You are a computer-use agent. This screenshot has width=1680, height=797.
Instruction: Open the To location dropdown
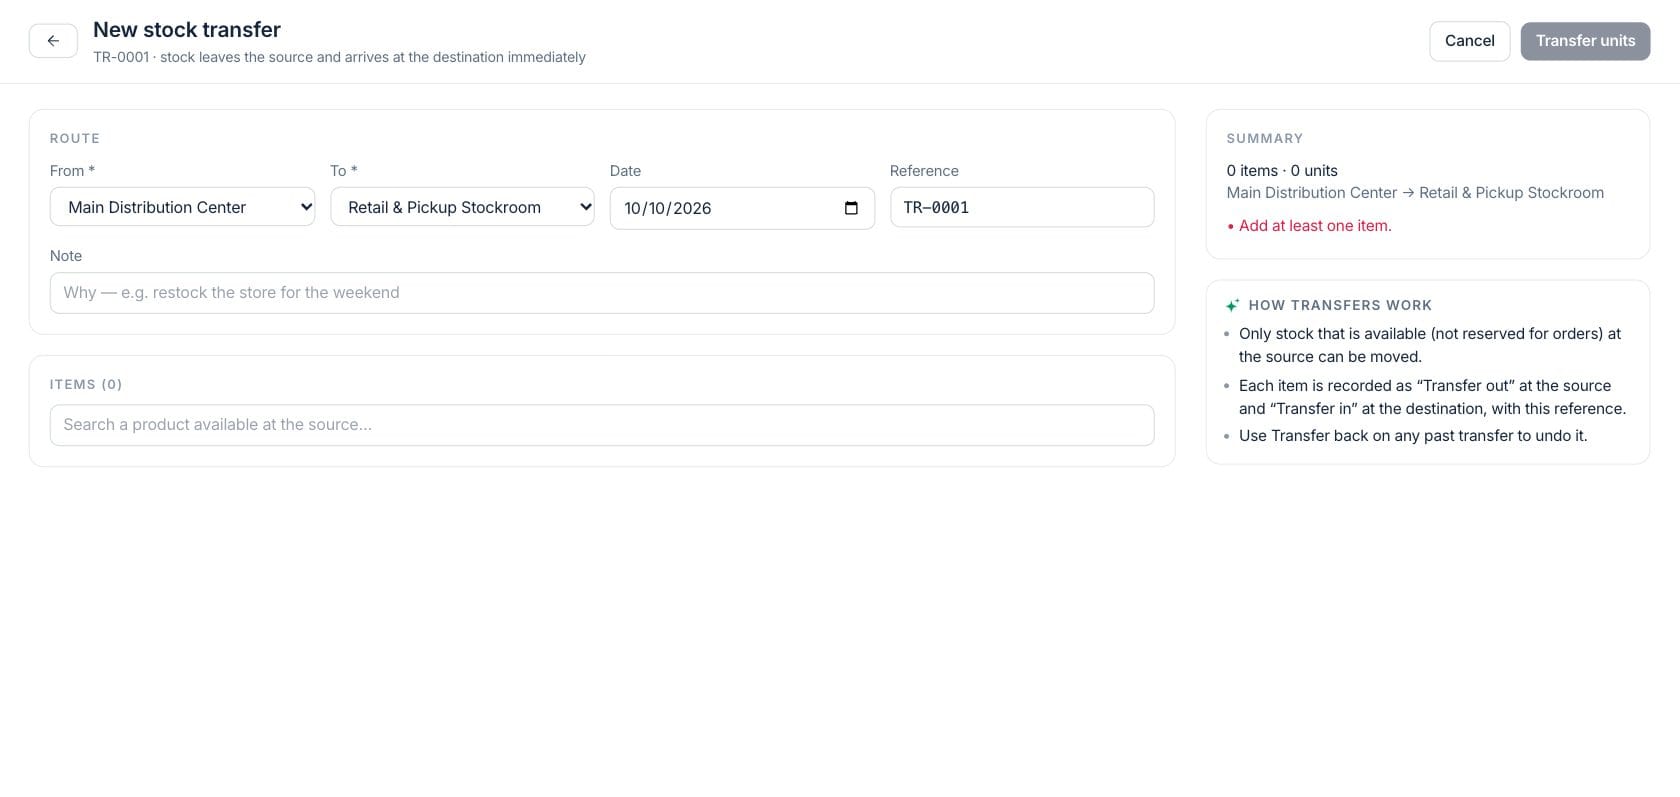(x=462, y=207)
